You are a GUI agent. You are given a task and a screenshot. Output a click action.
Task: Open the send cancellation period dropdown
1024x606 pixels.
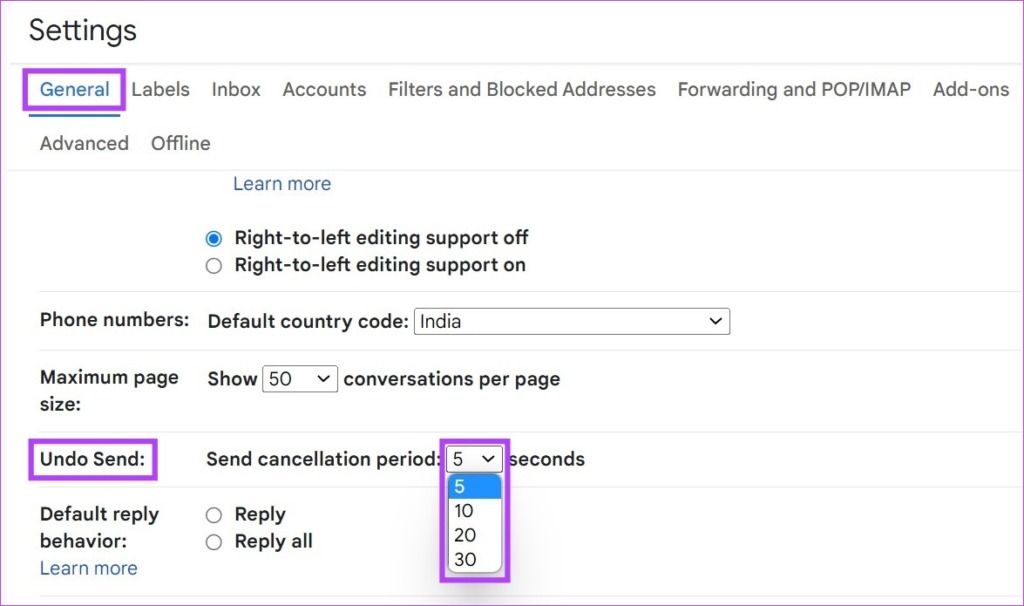[x=474, y=459]
